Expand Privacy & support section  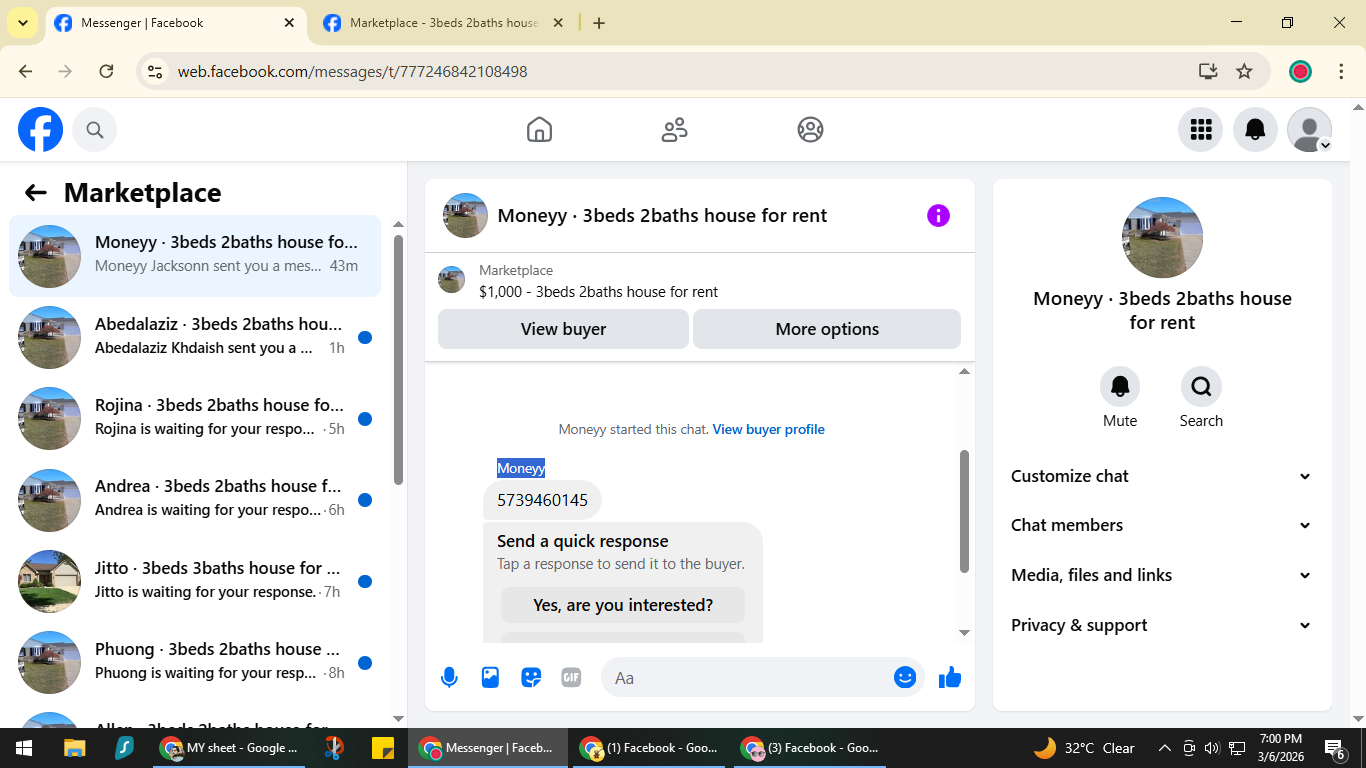pos(1161,625)
